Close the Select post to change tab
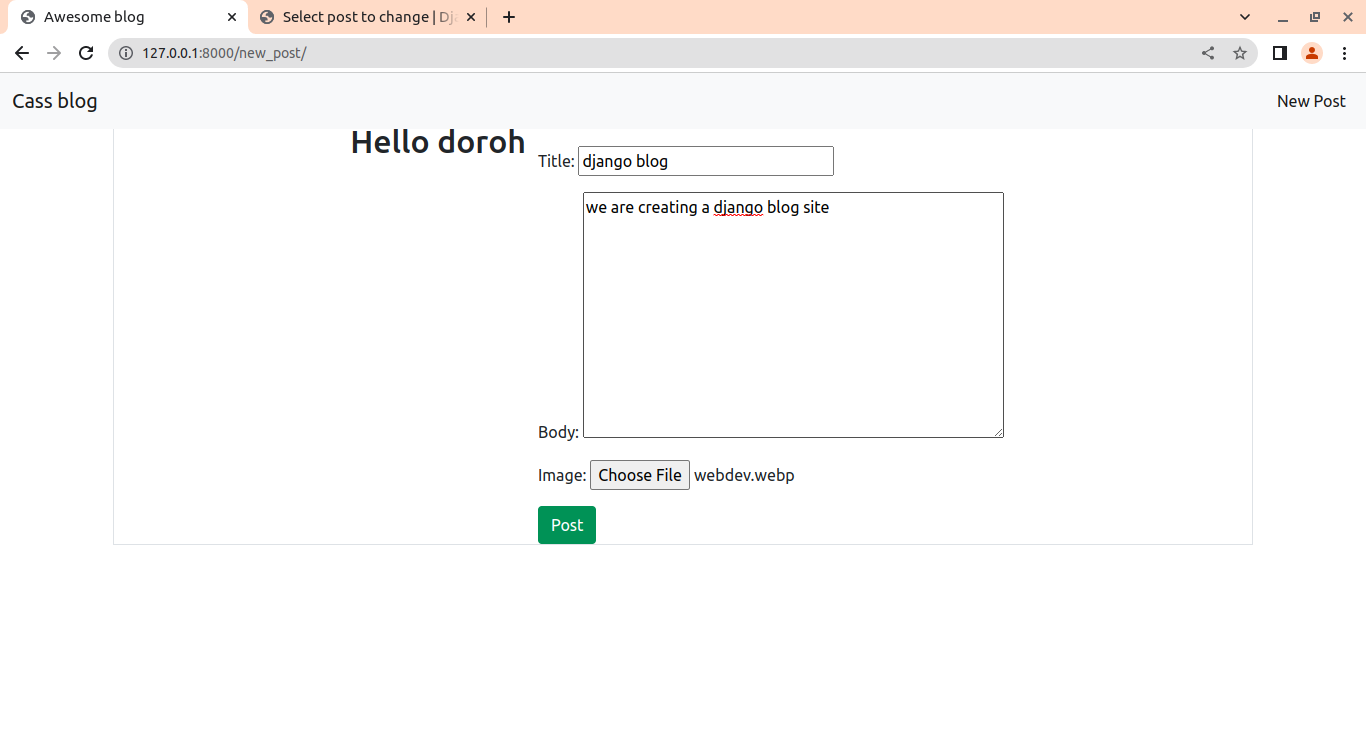 [471, 17]
